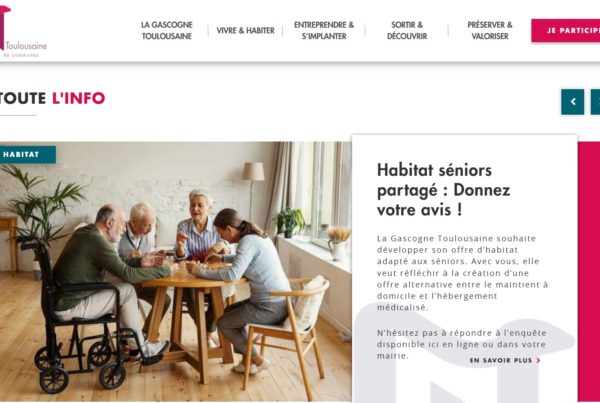The image size is (600, 403).
Task: Click the next slide arrow button
Action: coord(595,102)
